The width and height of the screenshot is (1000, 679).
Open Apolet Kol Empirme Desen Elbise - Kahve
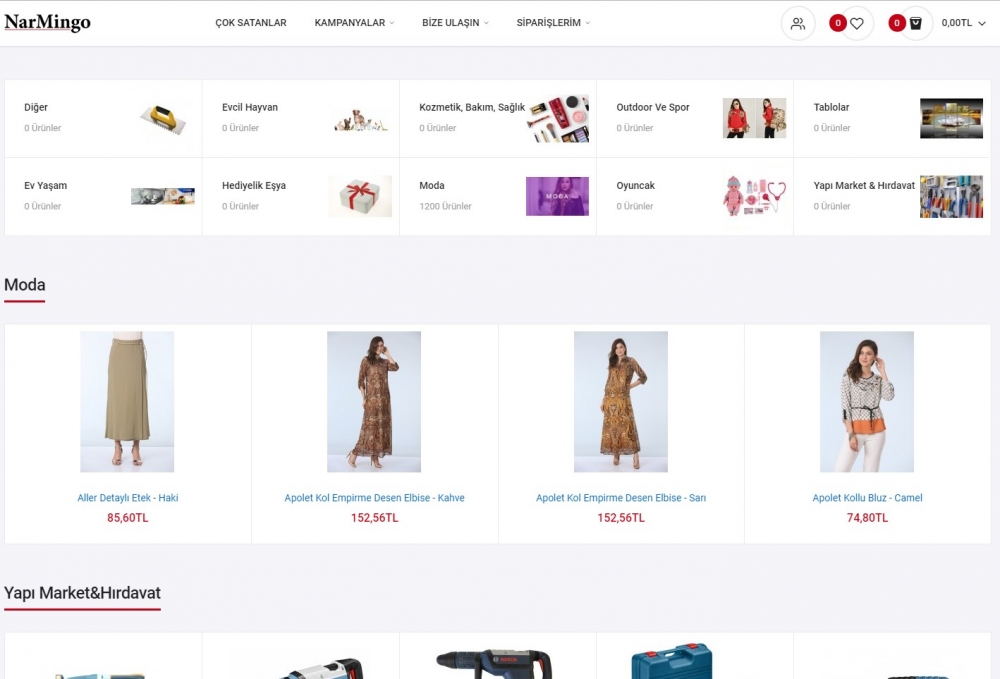[374, 498]
